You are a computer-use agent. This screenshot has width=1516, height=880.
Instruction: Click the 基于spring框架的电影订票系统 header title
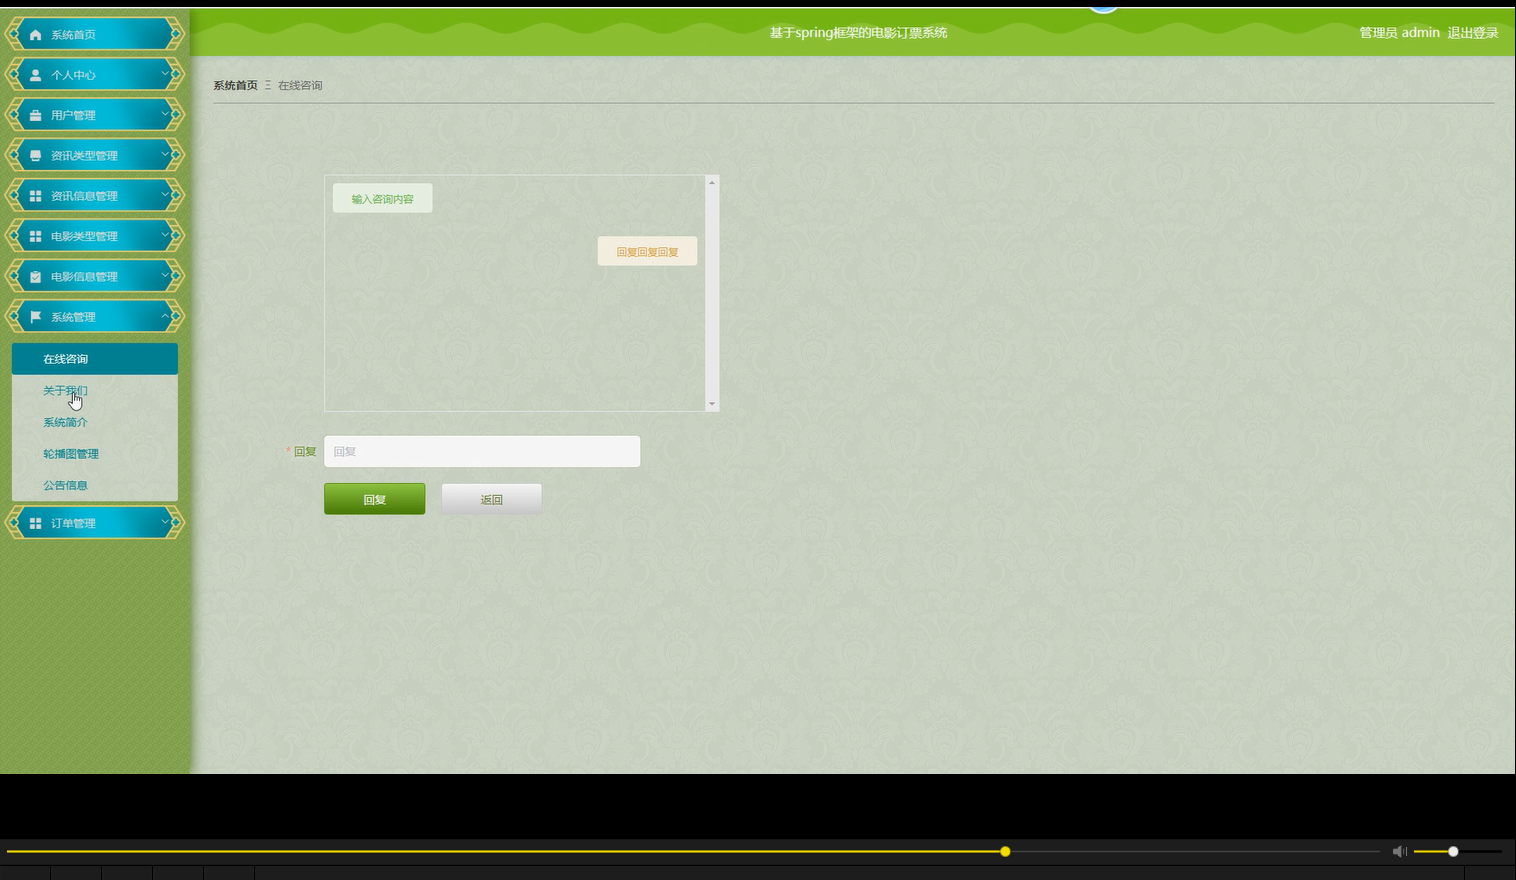(x=858, y=33)
